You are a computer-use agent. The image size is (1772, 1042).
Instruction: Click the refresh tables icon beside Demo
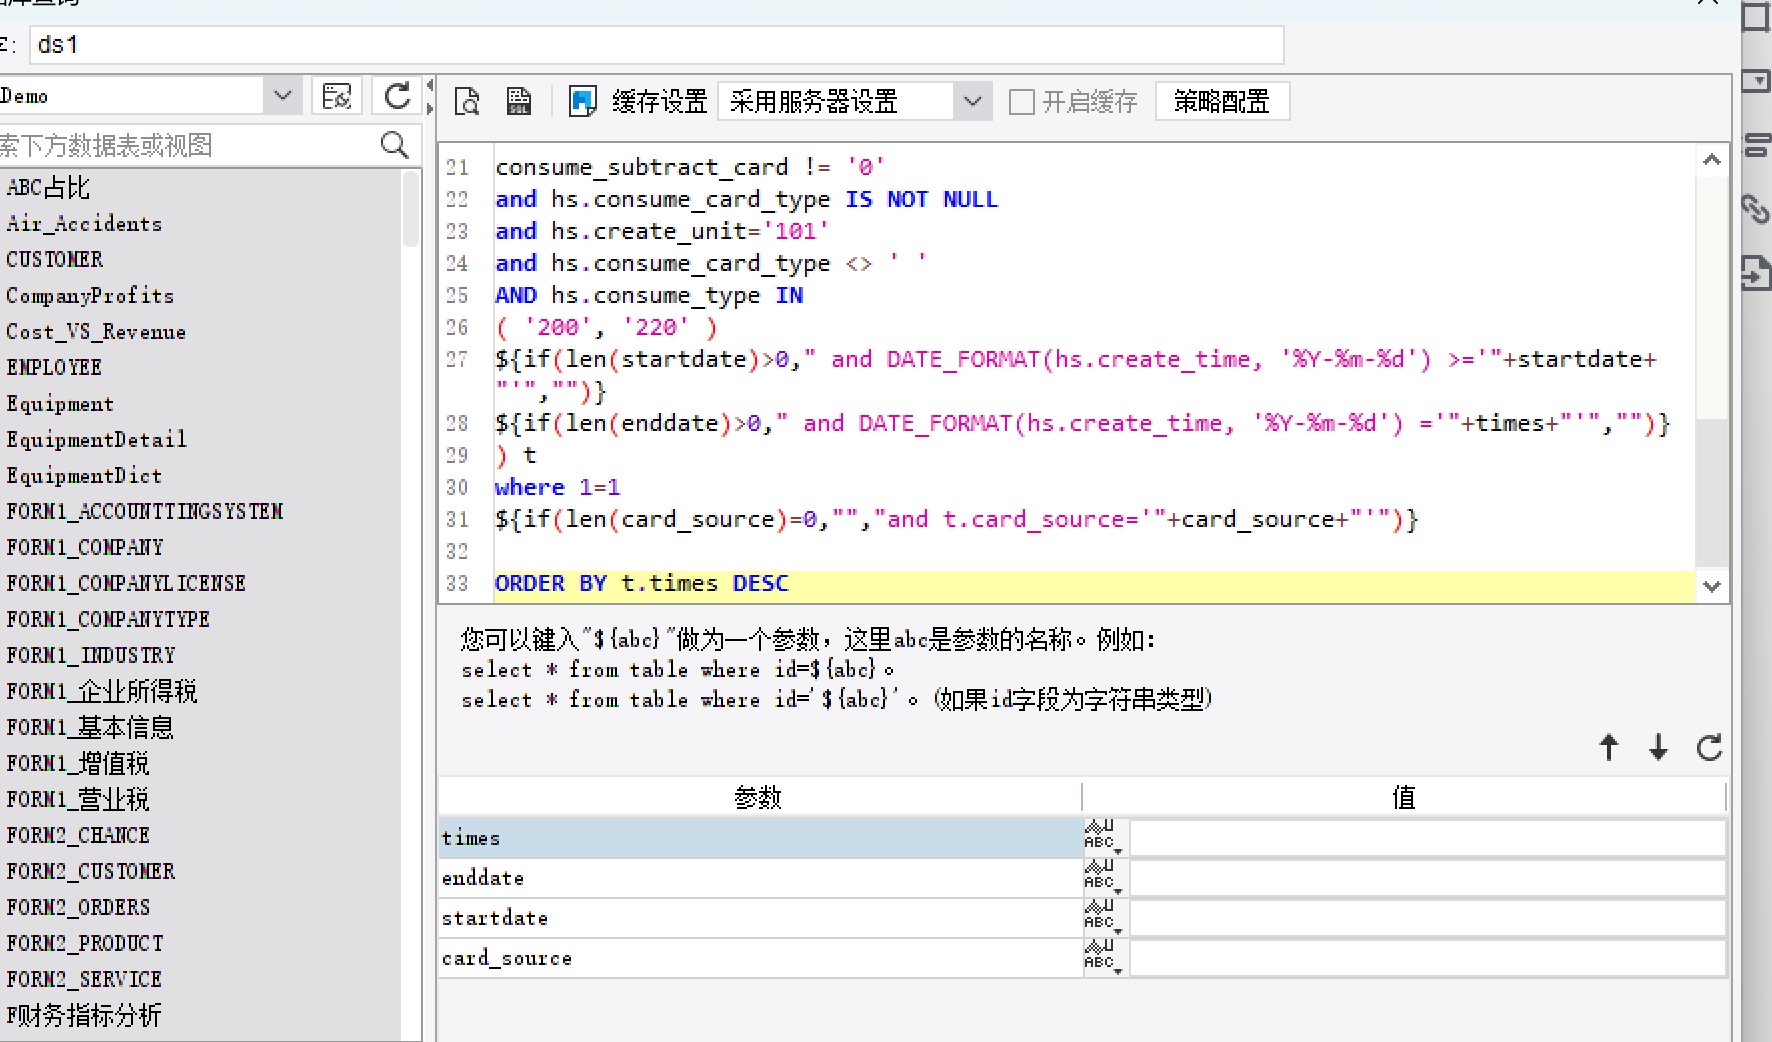[x=397, y=96]
